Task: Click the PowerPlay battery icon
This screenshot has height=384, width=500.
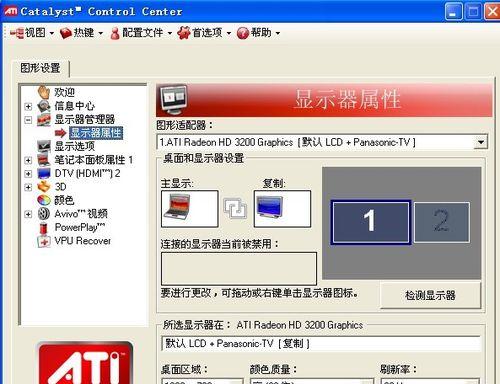Action: 44,228
